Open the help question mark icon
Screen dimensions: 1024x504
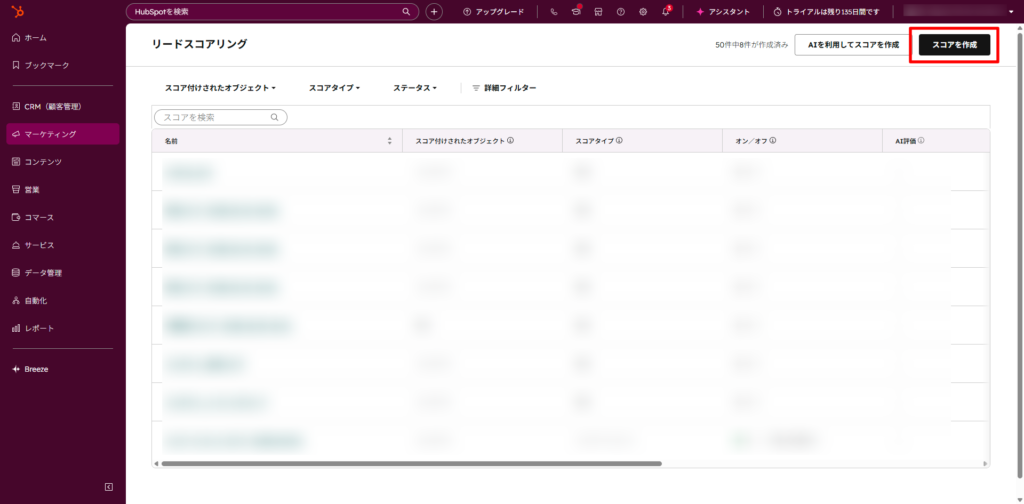[x=620, y=12]
